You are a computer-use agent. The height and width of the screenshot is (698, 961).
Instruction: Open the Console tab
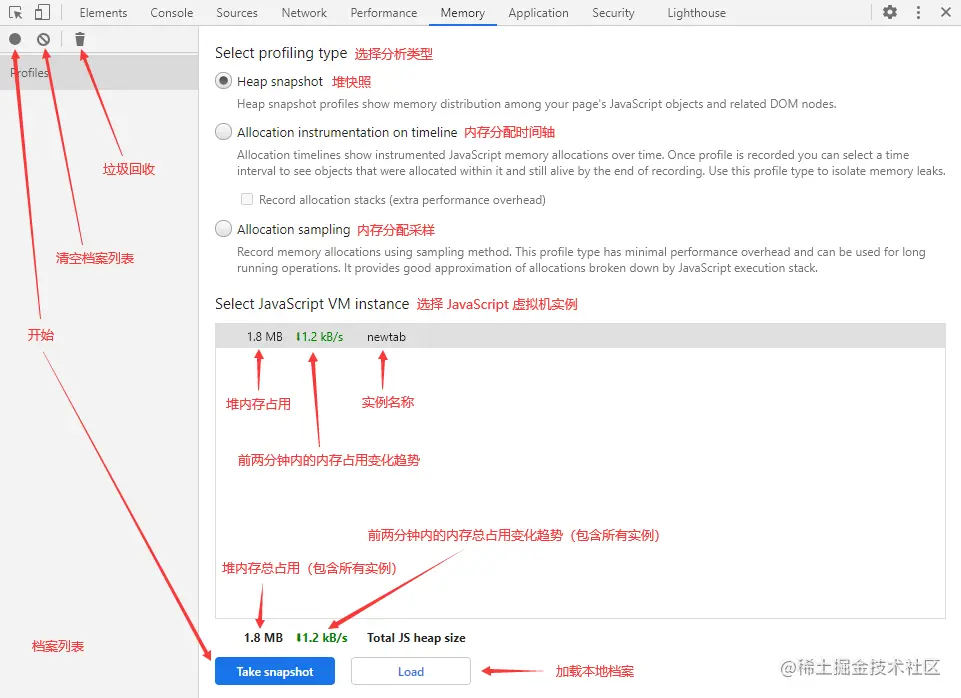pos(172,13)
